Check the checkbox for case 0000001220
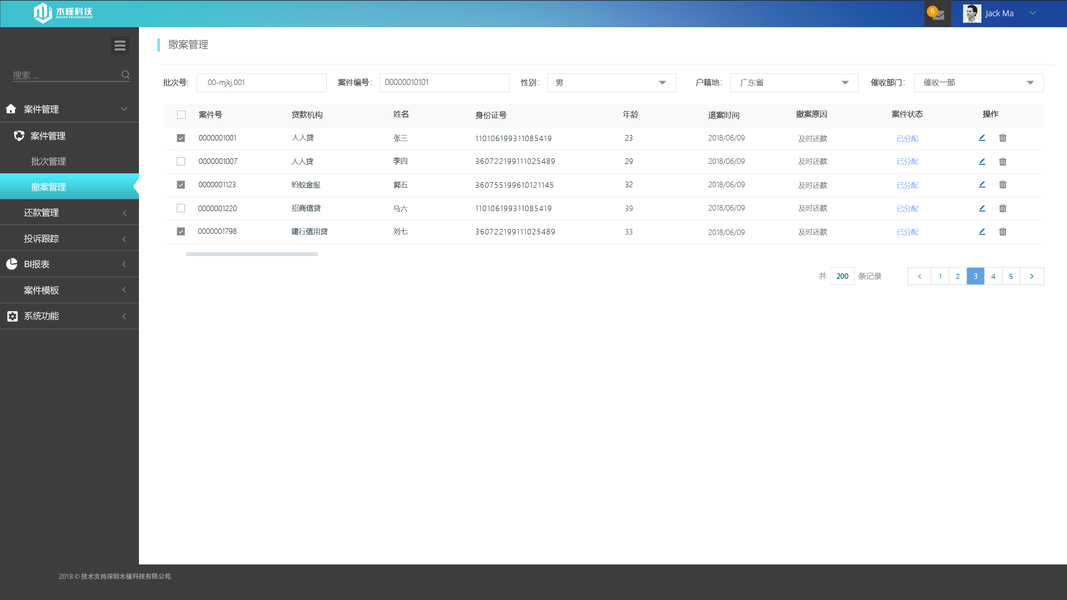The width and height of the screenshot is (1067, 600). [181, 208]
